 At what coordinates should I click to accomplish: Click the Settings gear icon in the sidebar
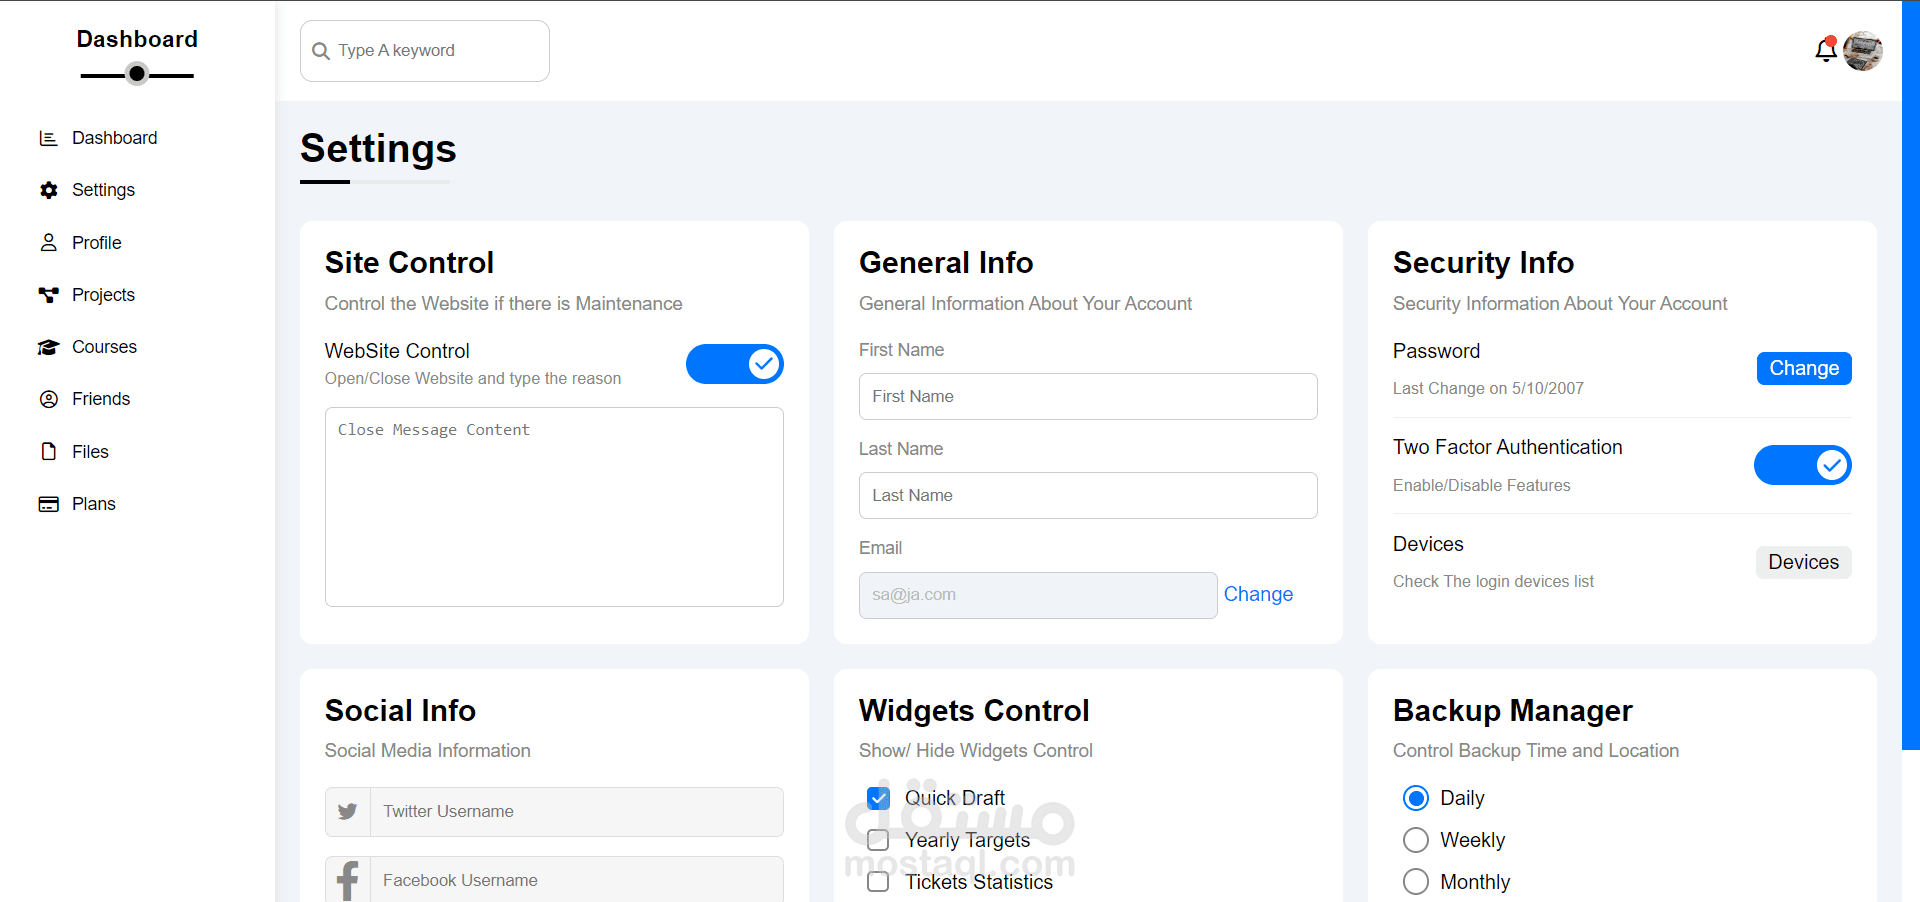click(48, 190)
